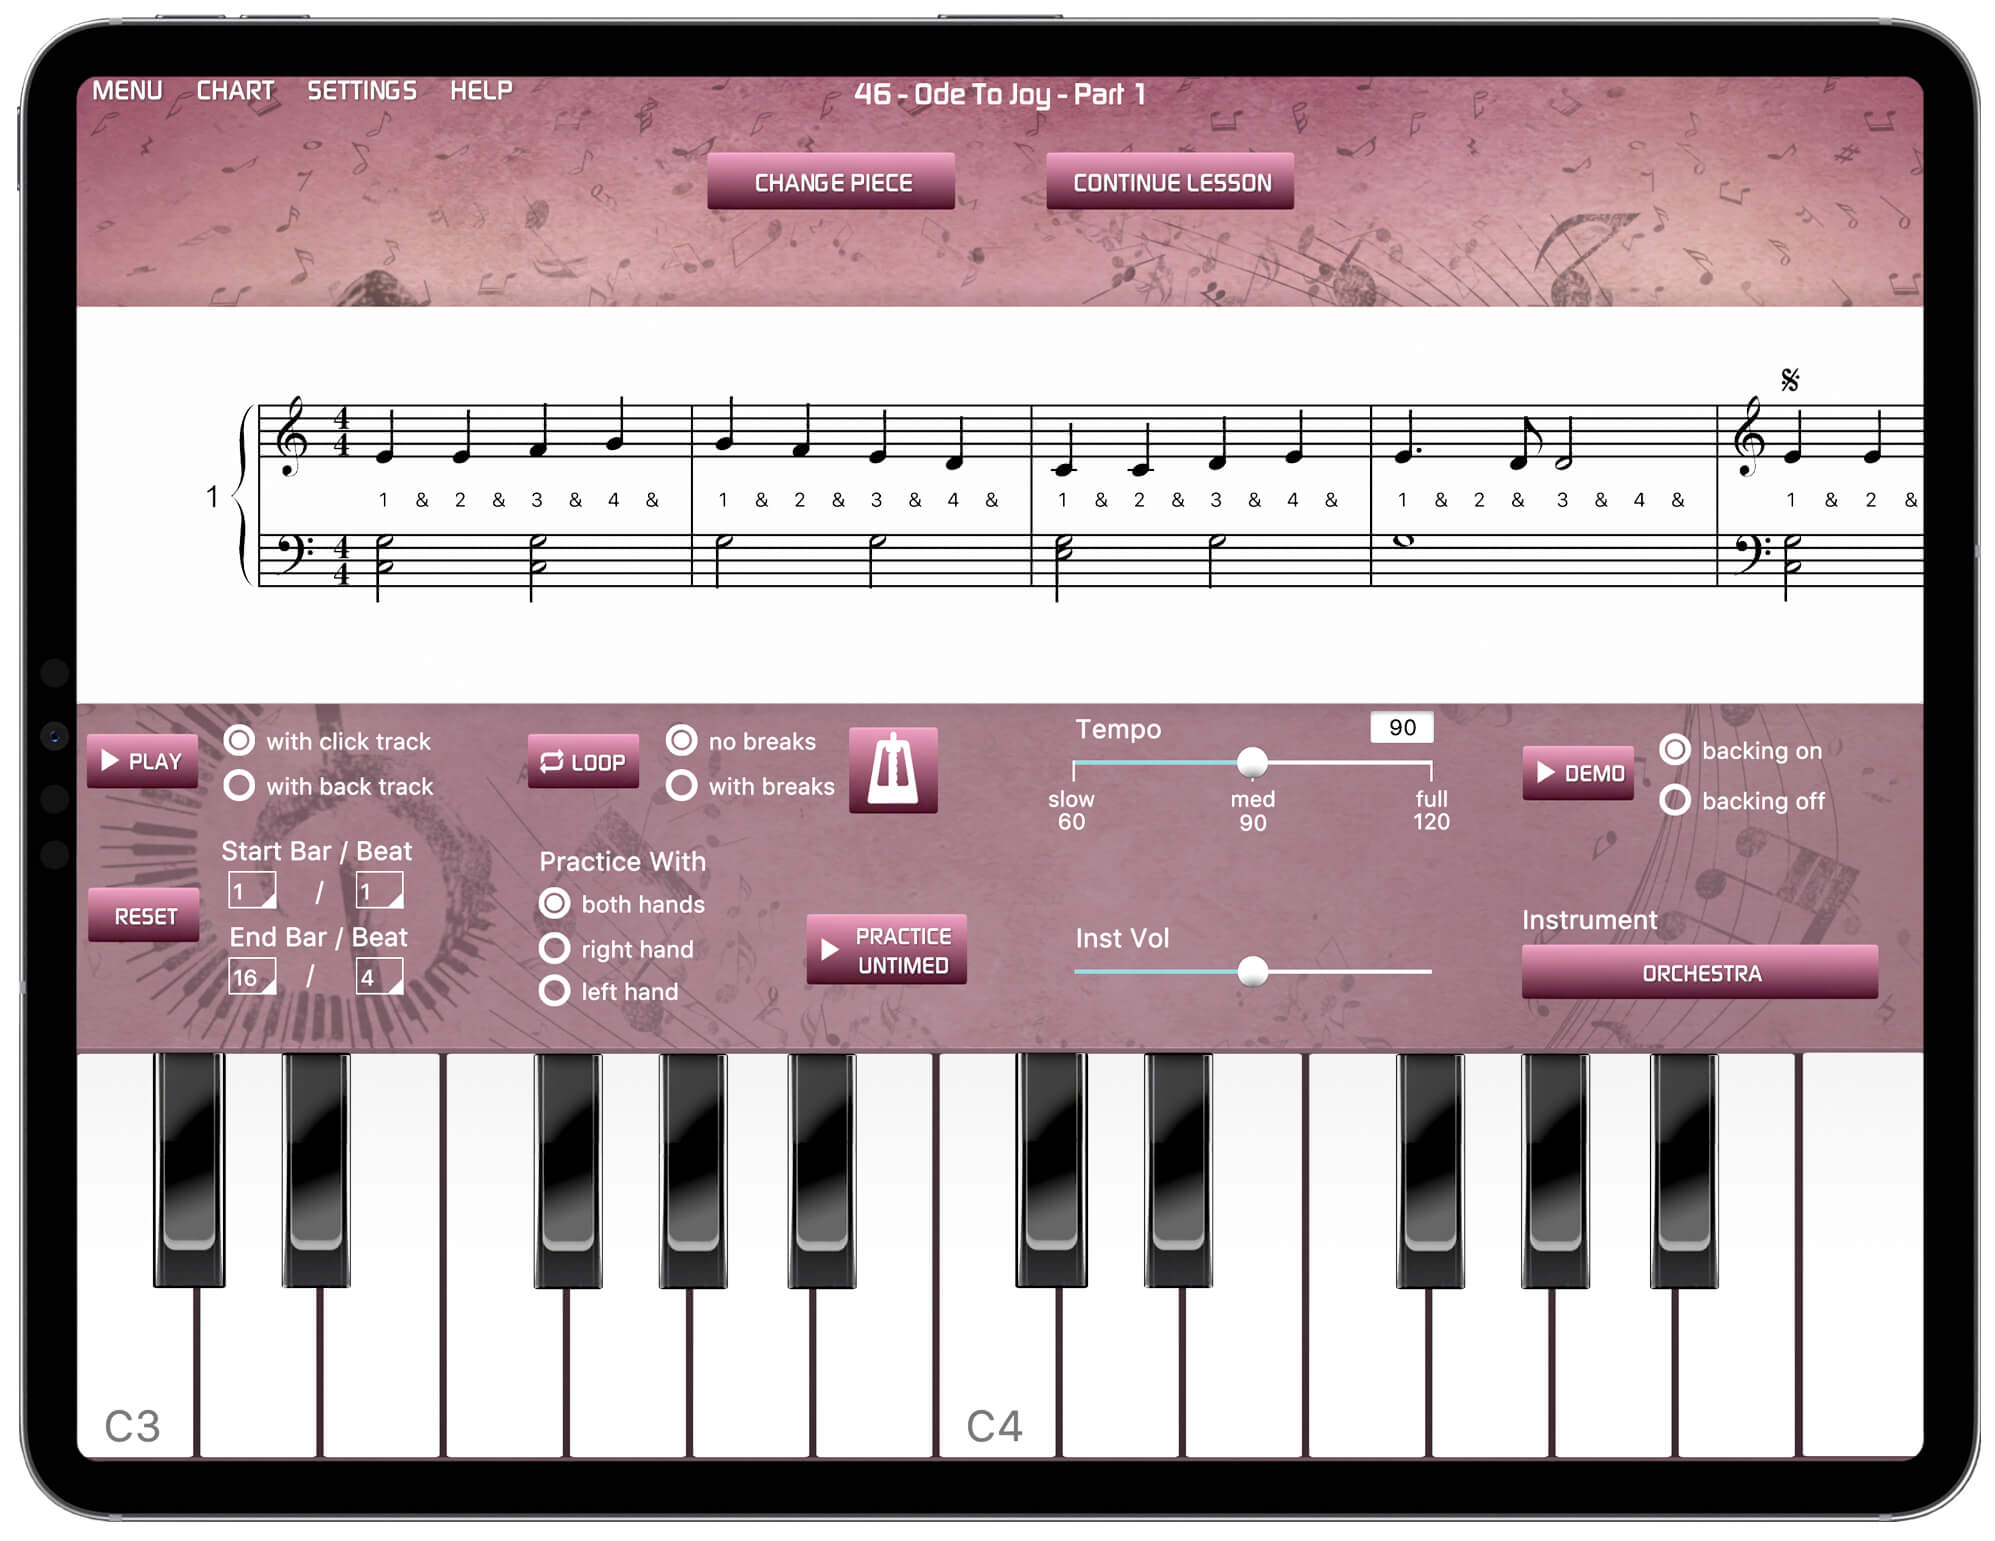
Task: Select the 'with click track' radio button
Action: click(238, 746)
